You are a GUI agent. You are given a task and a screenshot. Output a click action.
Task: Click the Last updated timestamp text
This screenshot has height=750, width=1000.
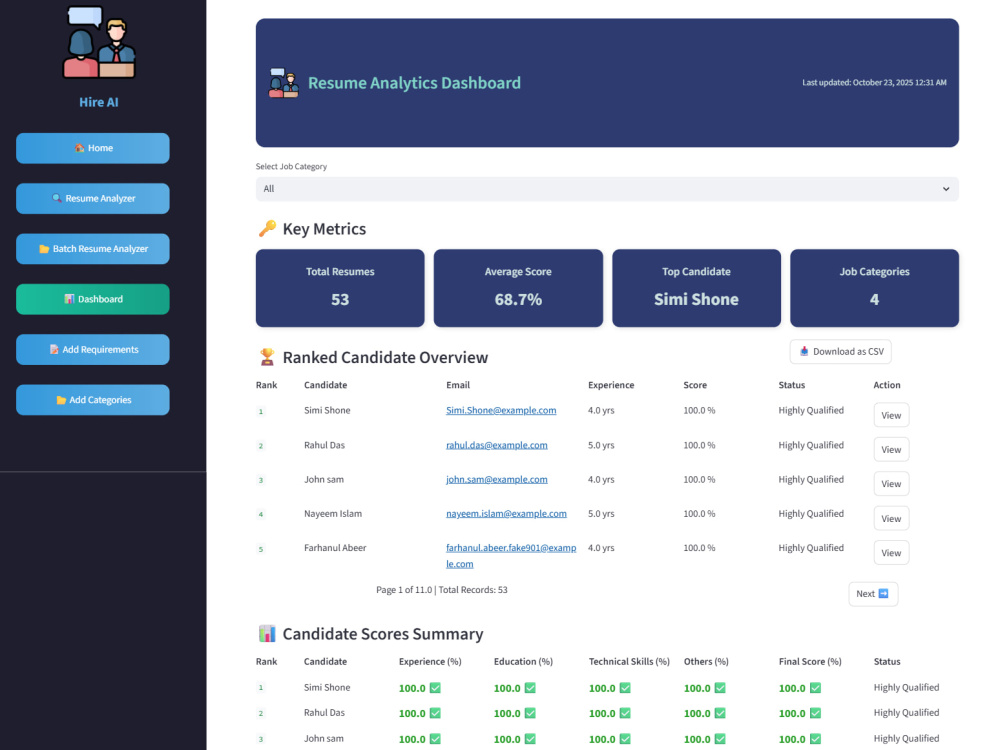tap(874, 82)
